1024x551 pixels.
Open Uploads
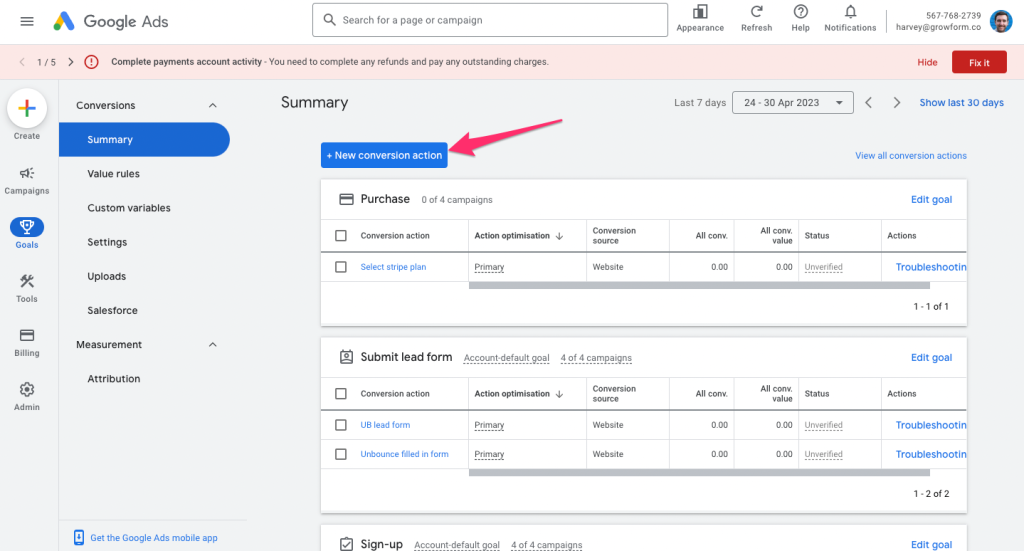tap(106, 276)
